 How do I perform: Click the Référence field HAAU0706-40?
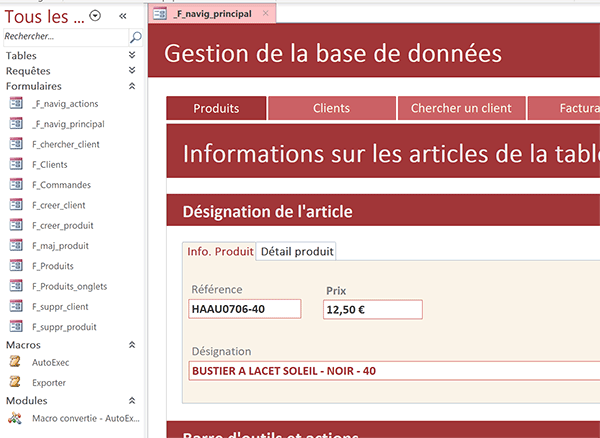(x=245, y=309)
